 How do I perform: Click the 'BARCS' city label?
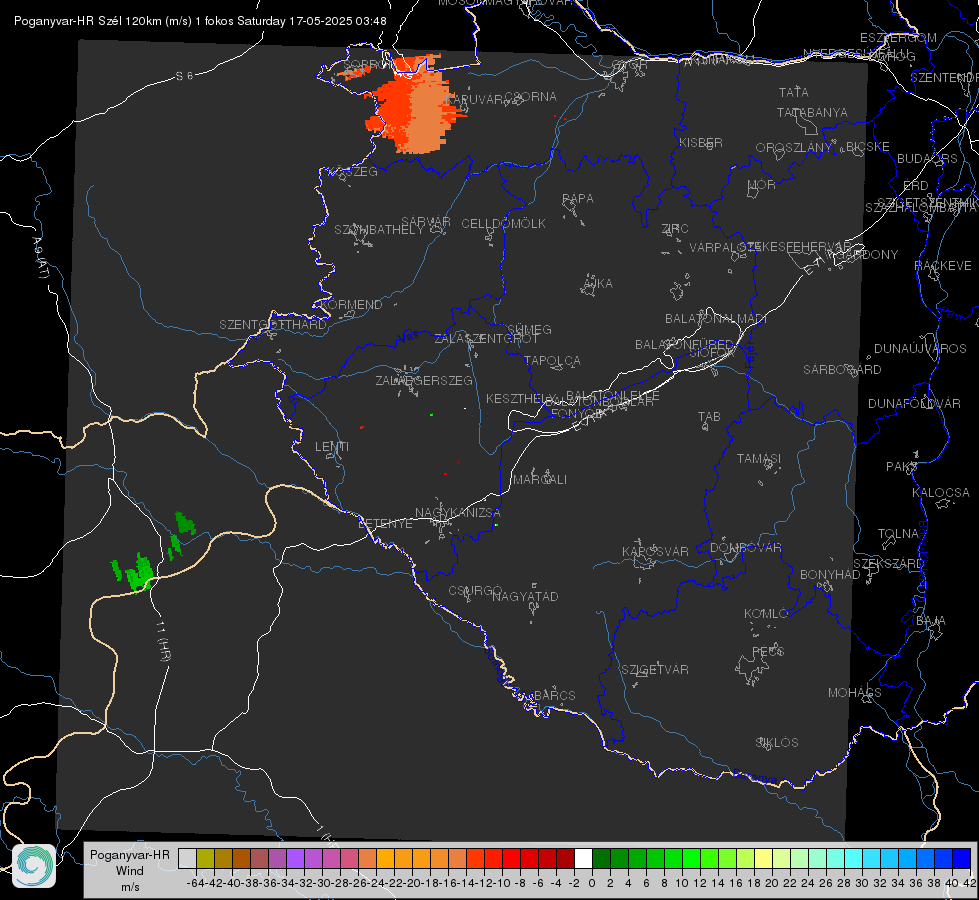point(554,696)
